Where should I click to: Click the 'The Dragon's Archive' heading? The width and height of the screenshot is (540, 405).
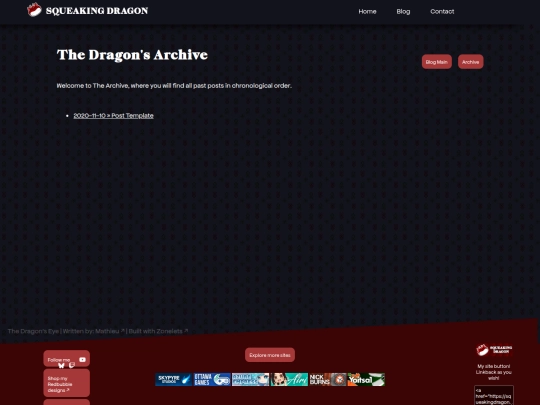coord(132,55)
